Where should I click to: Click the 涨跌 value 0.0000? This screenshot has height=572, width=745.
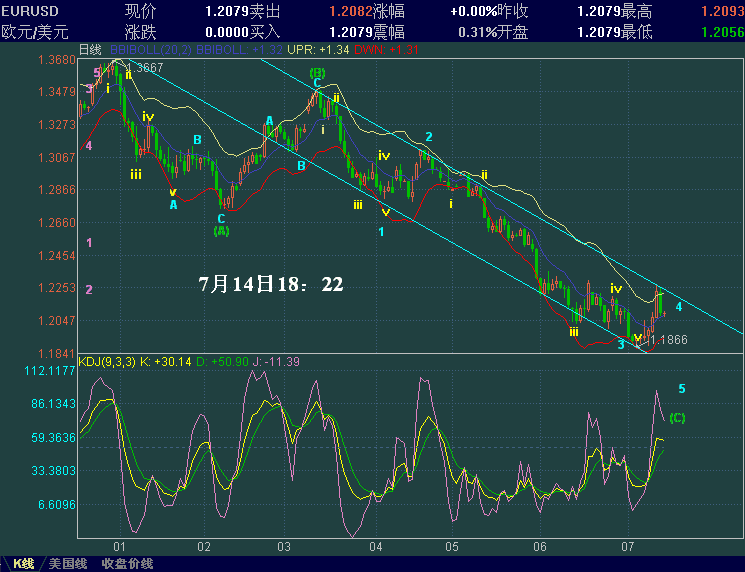click(227, 32)
